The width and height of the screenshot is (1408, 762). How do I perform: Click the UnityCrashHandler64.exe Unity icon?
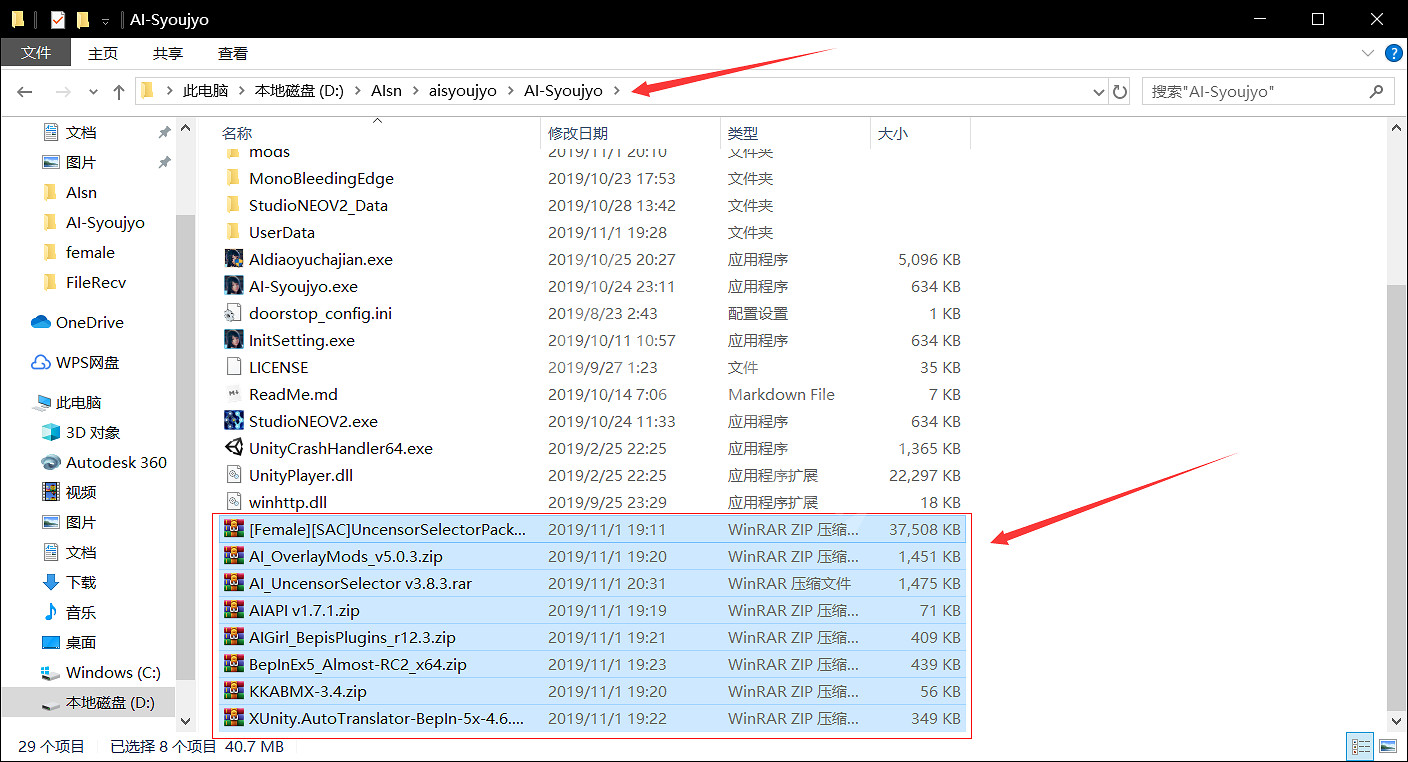coord(233,448)
